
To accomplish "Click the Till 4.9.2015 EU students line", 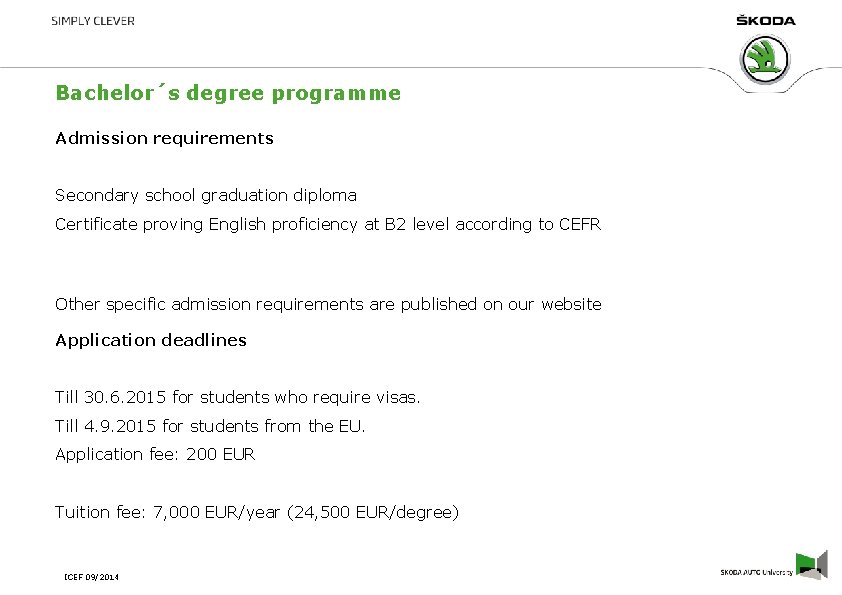I will (x=210, y=426).
